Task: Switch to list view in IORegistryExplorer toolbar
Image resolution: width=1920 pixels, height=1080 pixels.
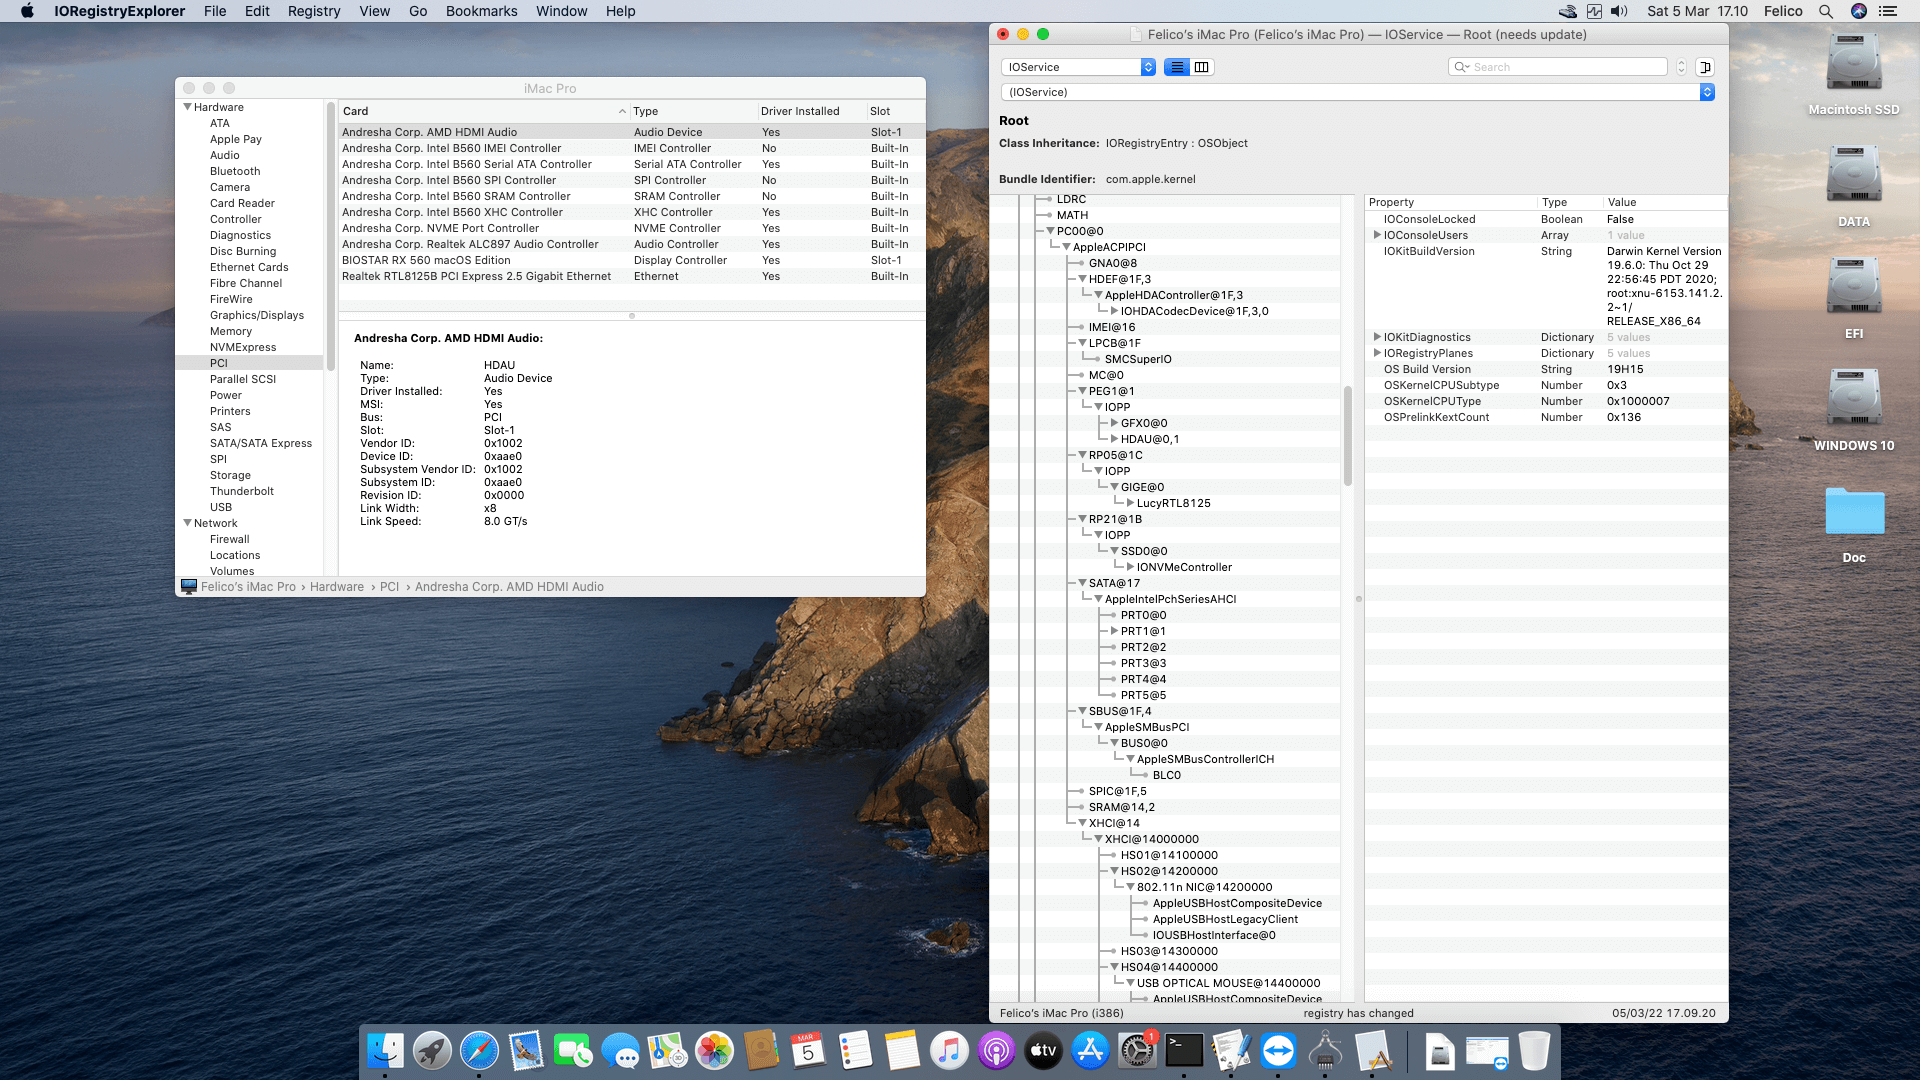Action: pyautogui.click(x=1177, y=67)
